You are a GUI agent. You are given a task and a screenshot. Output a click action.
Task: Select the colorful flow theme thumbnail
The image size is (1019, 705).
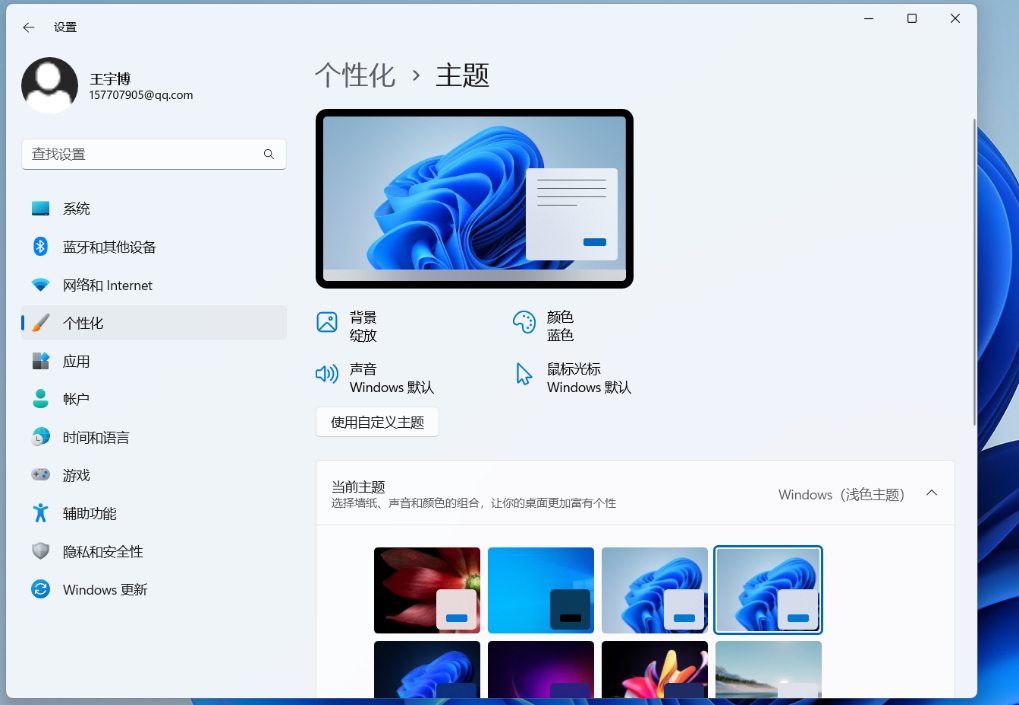point(654,669)
